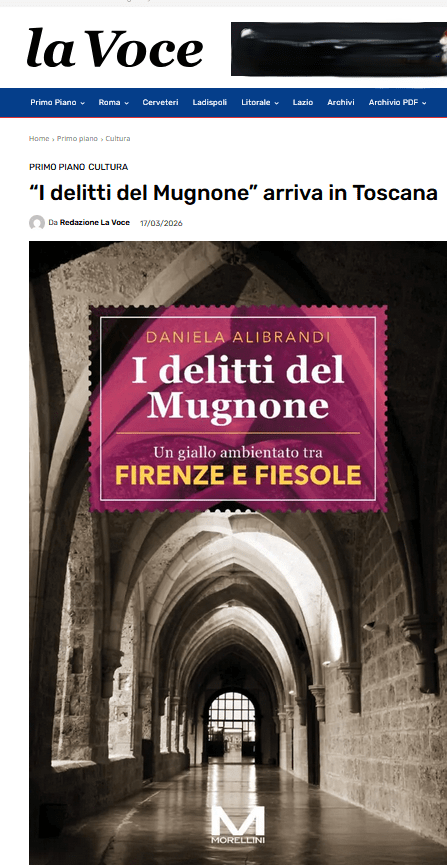Go to the Ladispoli section
Image resolution: width=447 pixels, height=865 pixels.
click(x=210, y=103)
